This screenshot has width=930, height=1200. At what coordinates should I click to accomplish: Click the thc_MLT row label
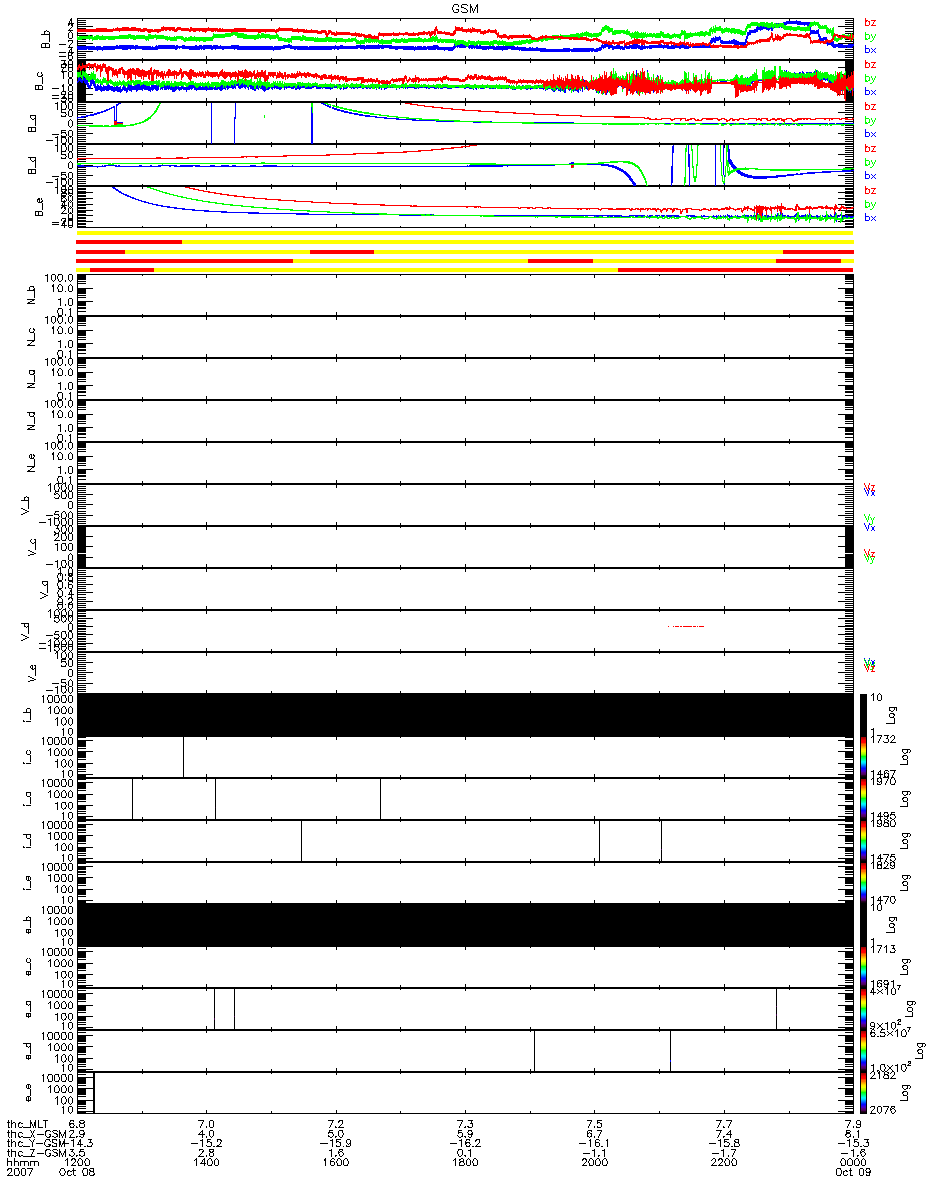click(x=29, y=1124)
